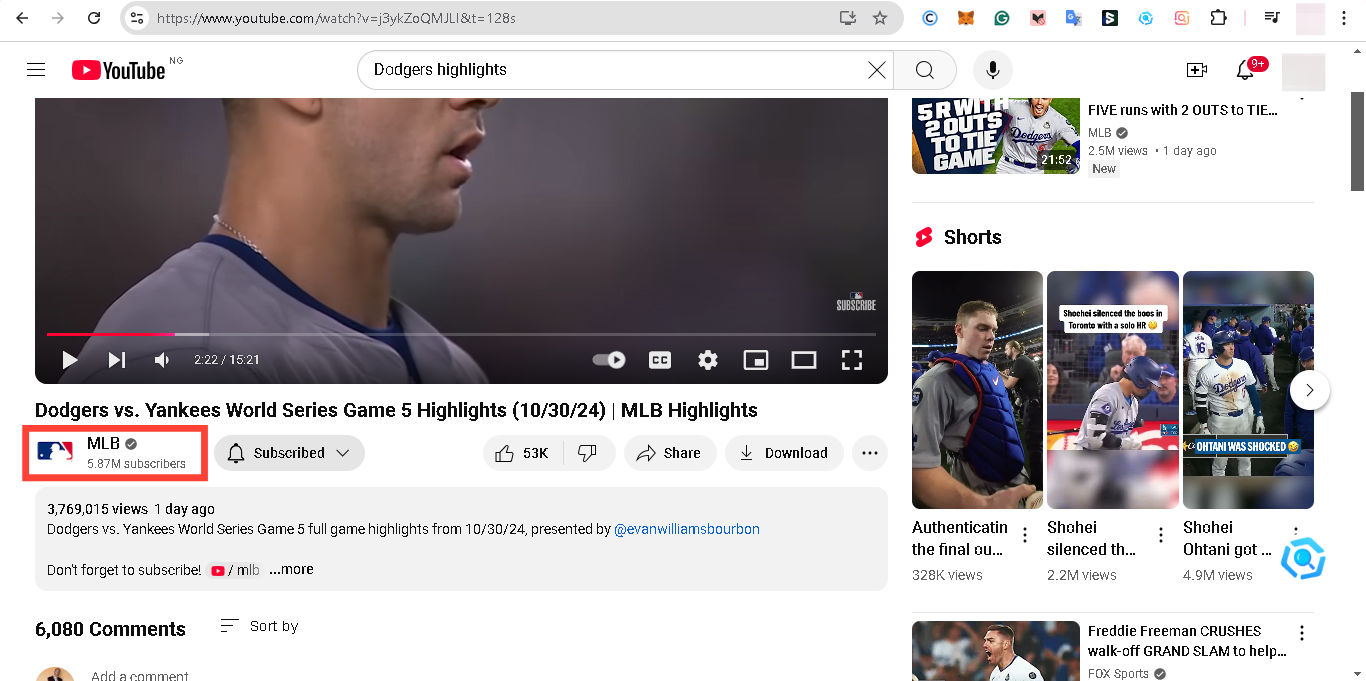The width and height of the screenshot is (1366, 681).
Task: Switch to theater mode
Action: [x=804, y=360]
